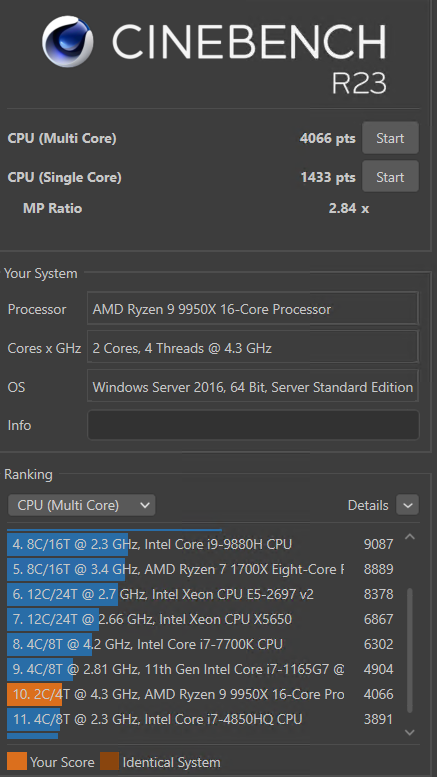Click the orange Your Score color swatch
The width and height of the screenshot is (437, 777).
click(x=17, y=761)
